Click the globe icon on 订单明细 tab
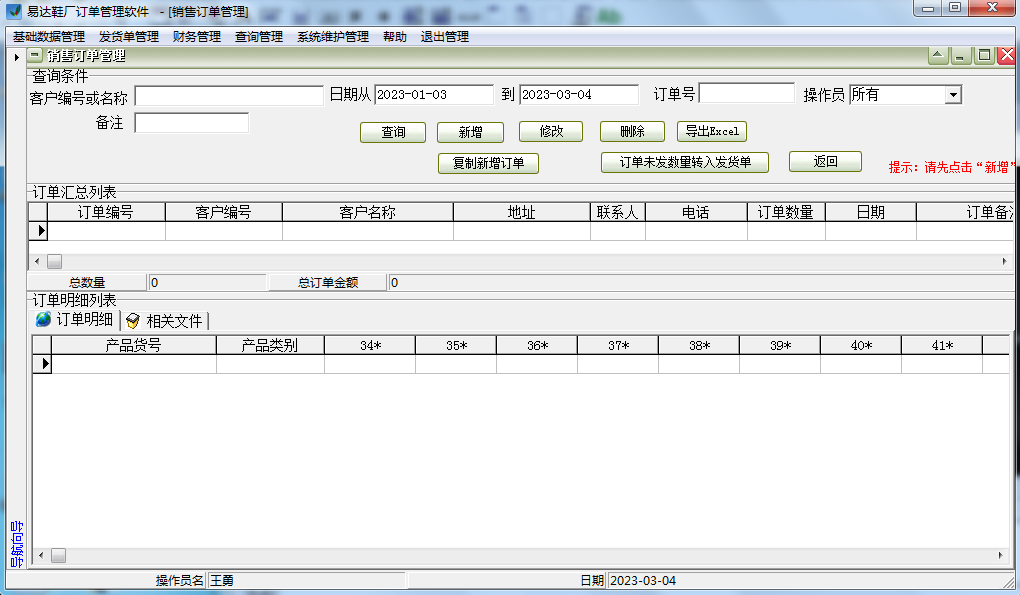The height and width of the screenshot is (595, 1020). (x=44, y=319)
